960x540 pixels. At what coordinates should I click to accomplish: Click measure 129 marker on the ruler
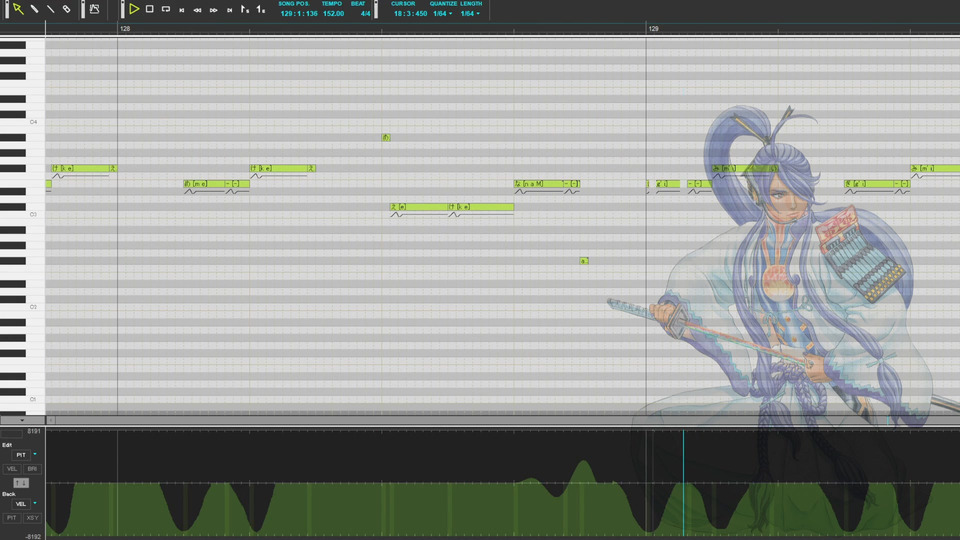tap(653, 29)
